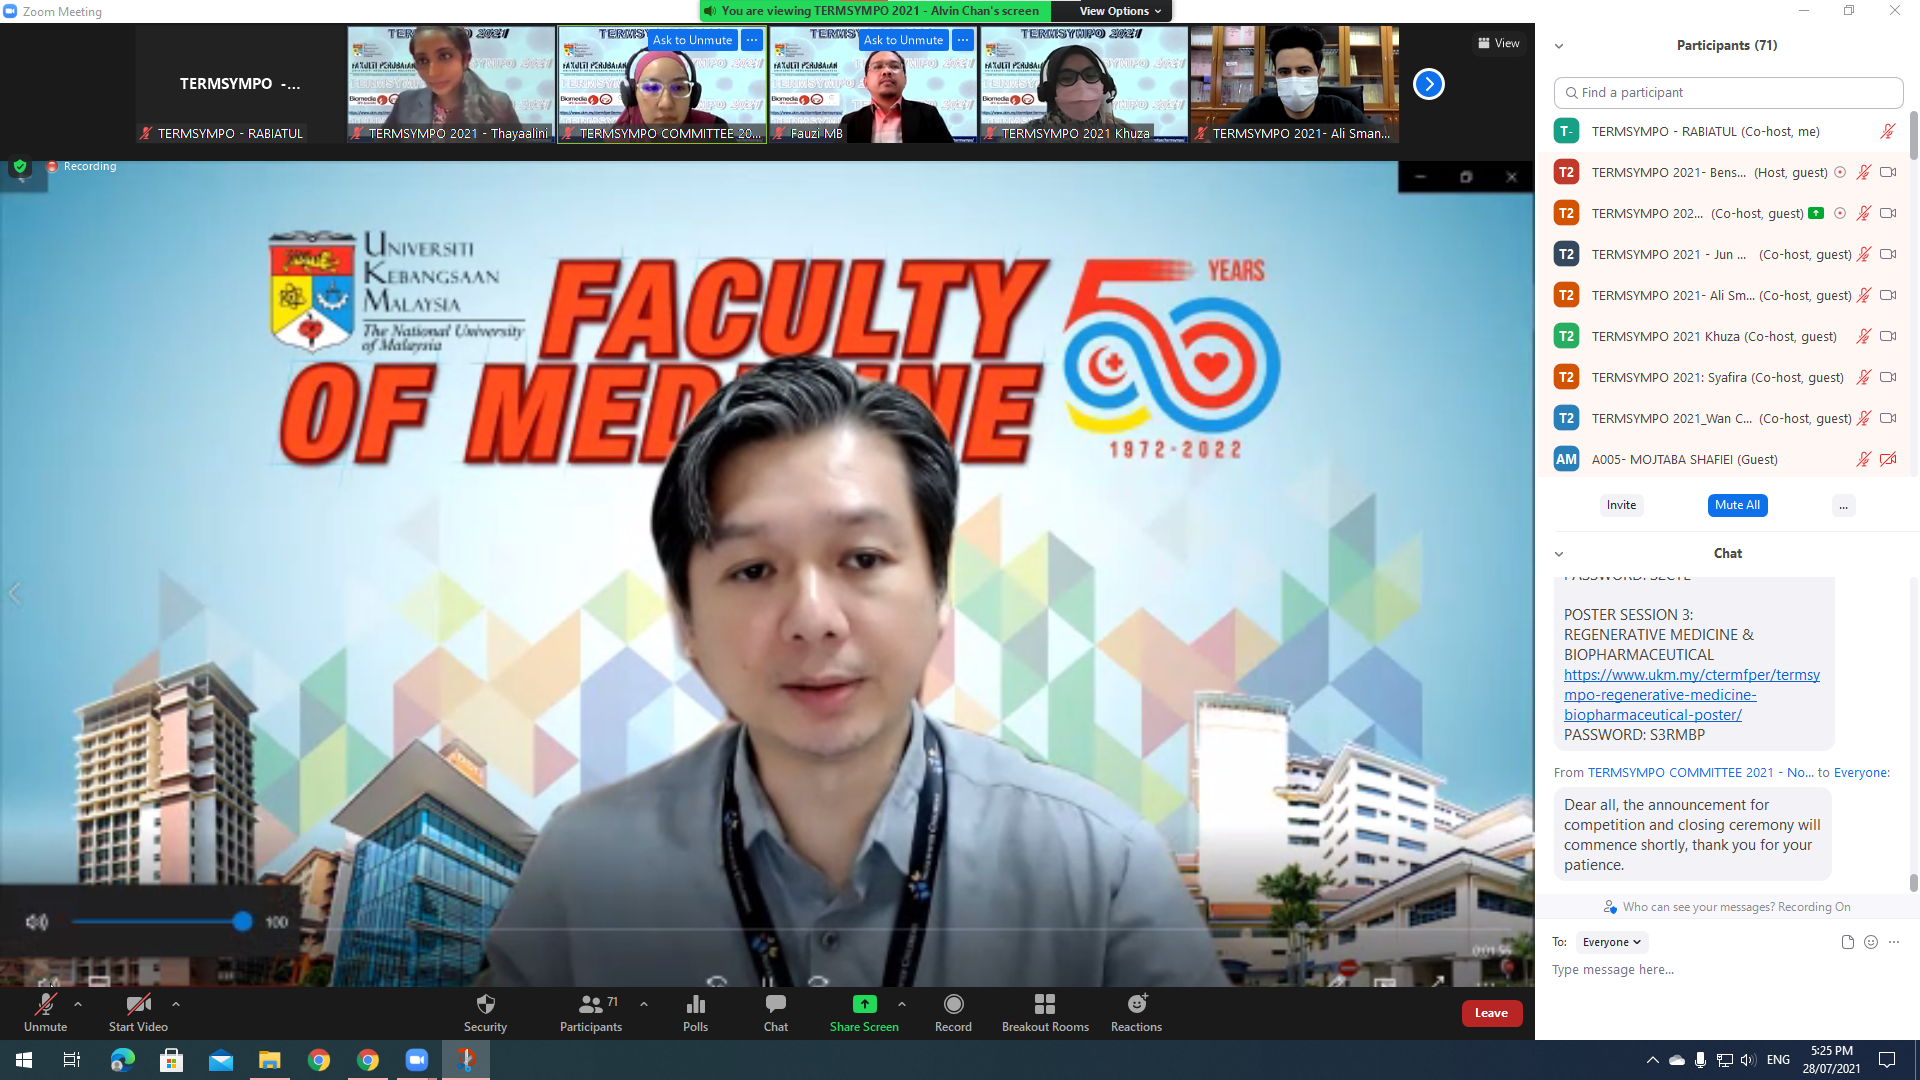Open the Reactions emoji icon
Screen dimensions: 1920x1080
pyautogui.click(x=1136, y=1005)
